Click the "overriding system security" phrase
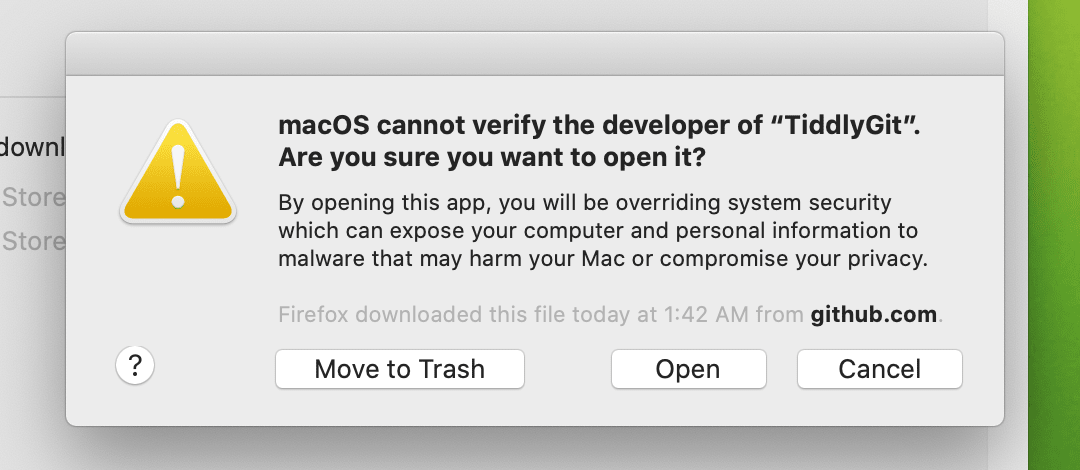Screen dimensions: 1080x470 (776, 203)
